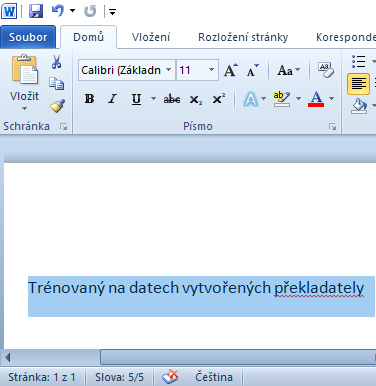
Task: Toggle strikethrough abc formatting
Action: point(172,99)
